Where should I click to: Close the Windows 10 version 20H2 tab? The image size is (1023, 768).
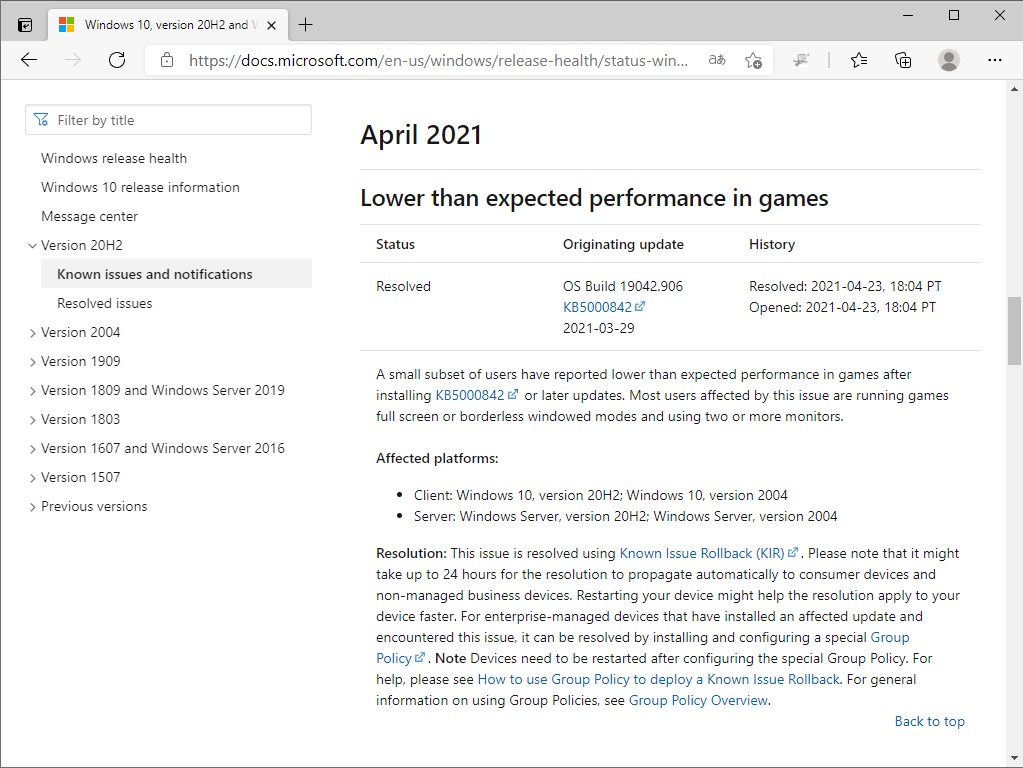(x=271, y=24)
